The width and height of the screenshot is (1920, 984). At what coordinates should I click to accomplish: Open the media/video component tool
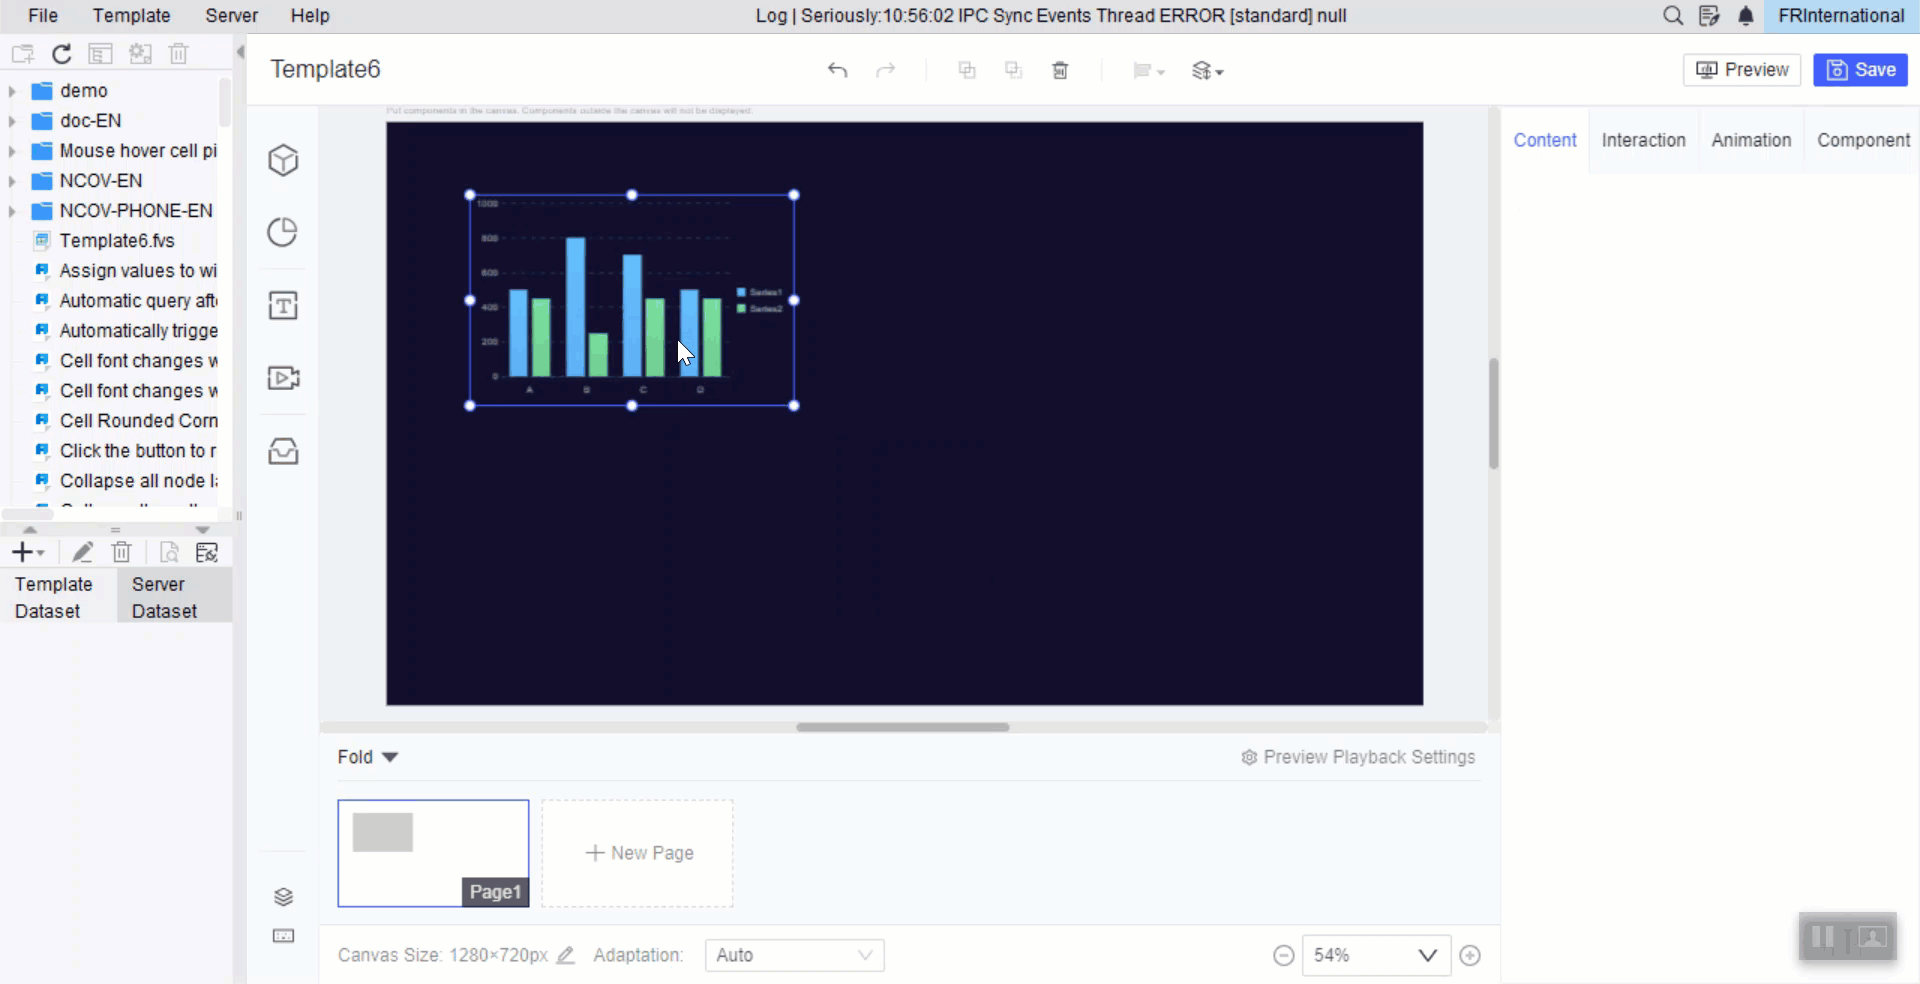point(283,378)
